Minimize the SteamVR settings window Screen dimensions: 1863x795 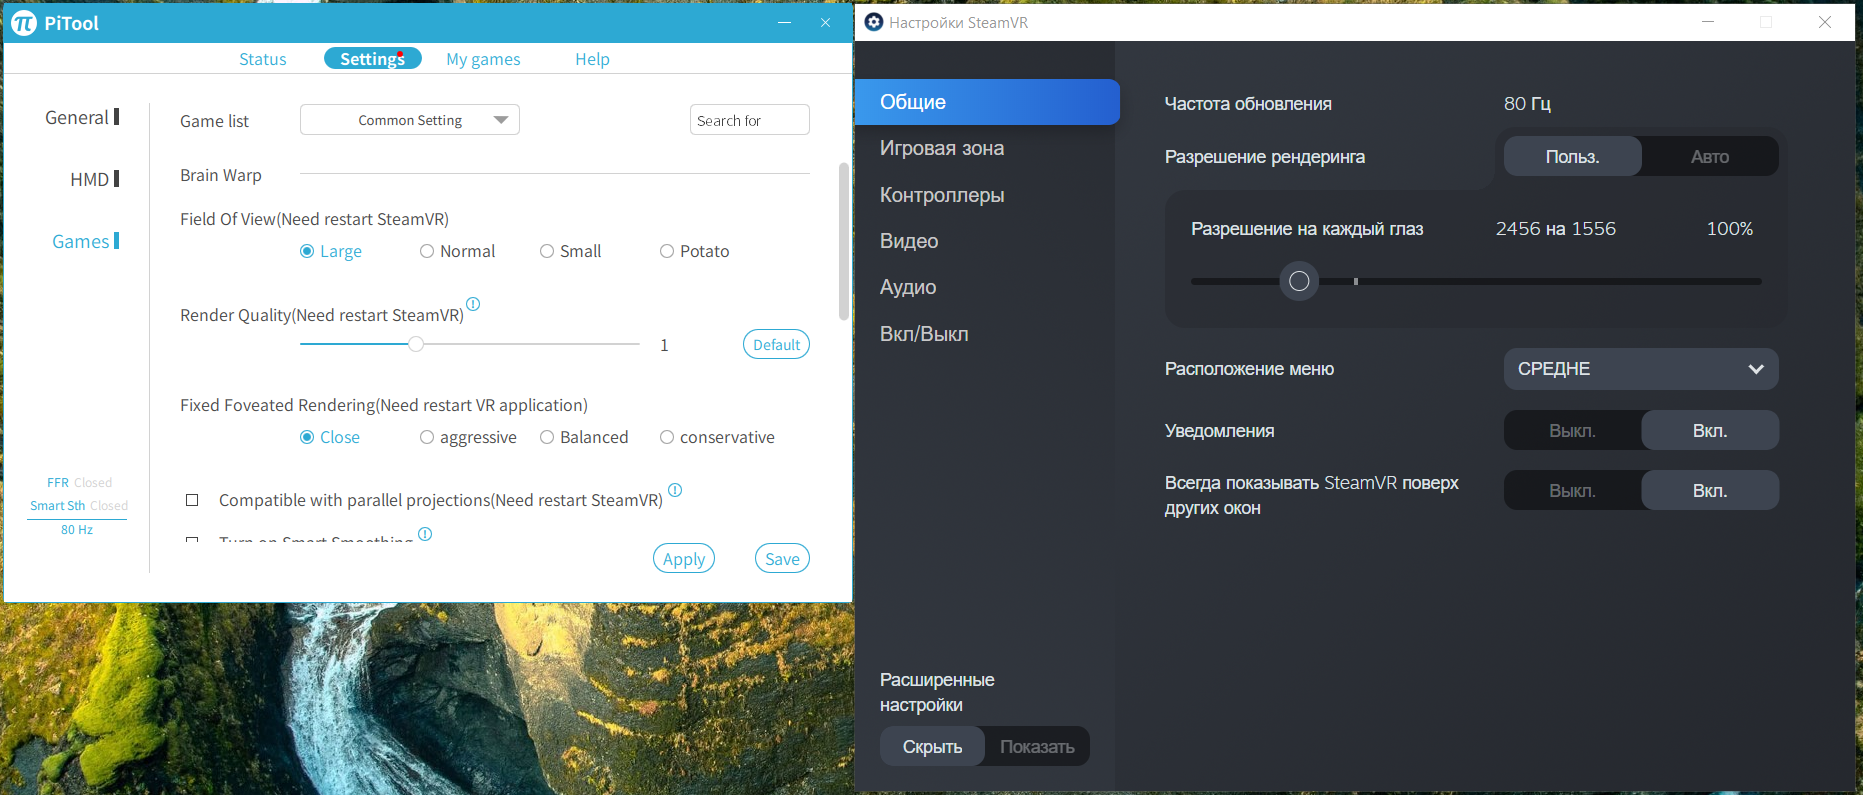tap(1708, 22)
